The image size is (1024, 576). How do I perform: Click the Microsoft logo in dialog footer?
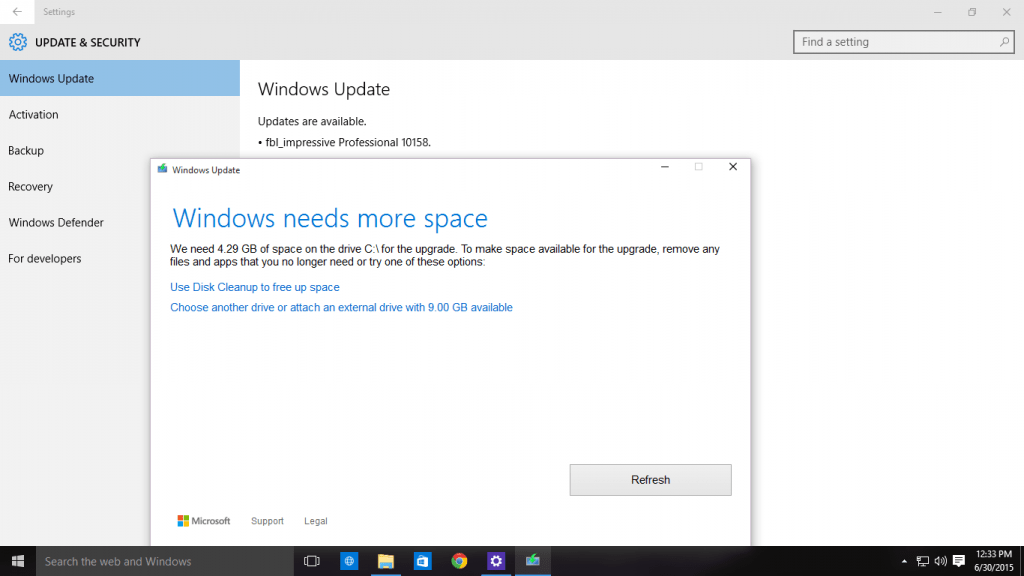(x=204, y=520)
